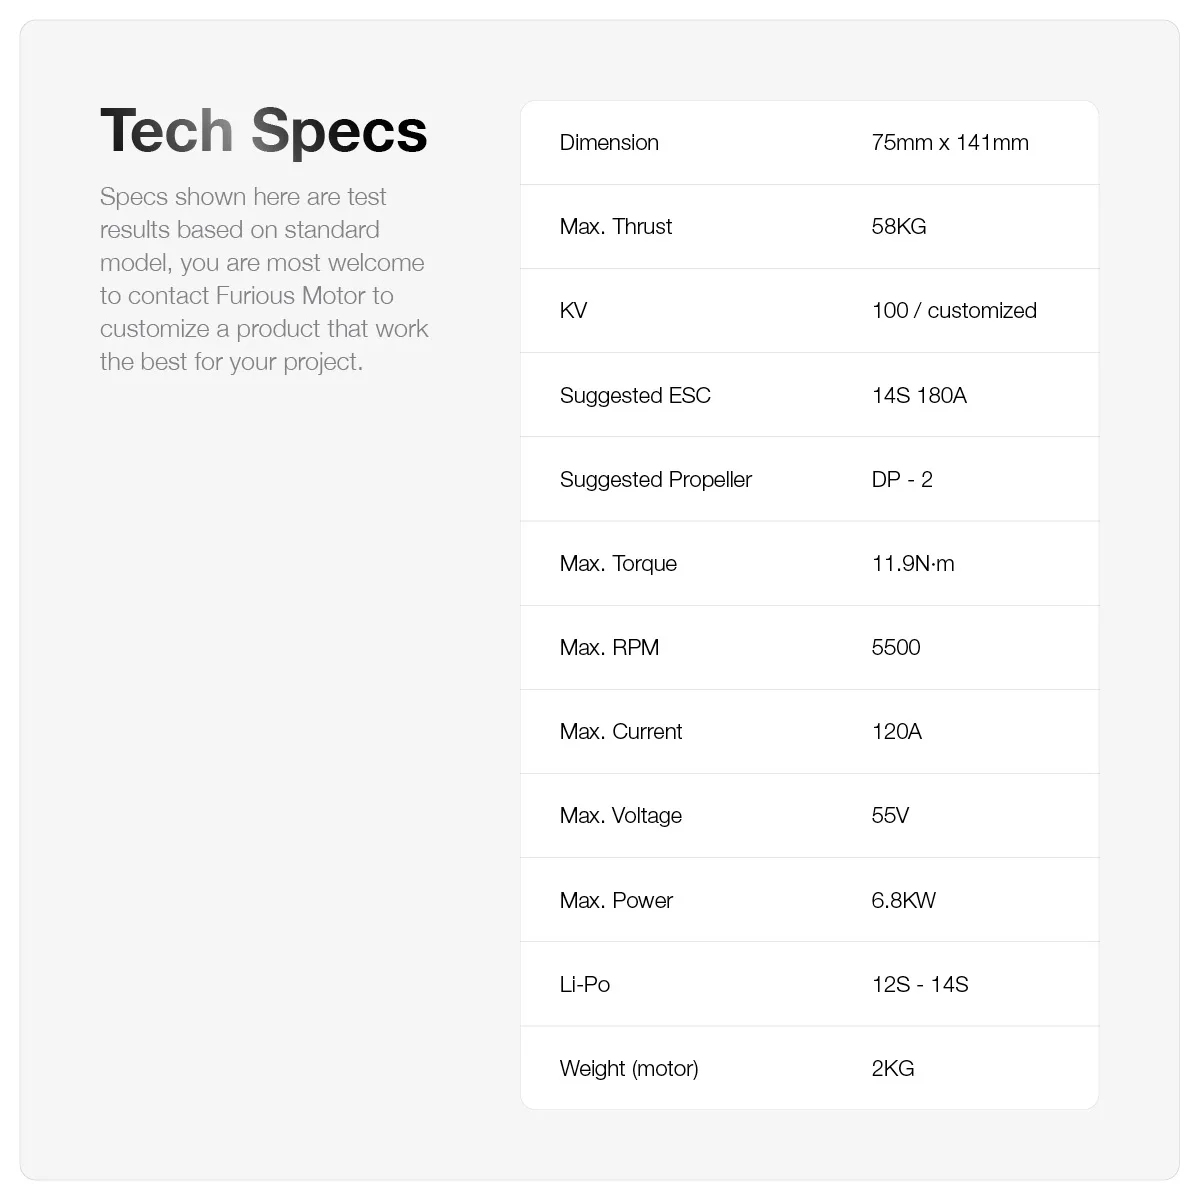Select the DP - 2 propeller value

(x=901, y=479)
